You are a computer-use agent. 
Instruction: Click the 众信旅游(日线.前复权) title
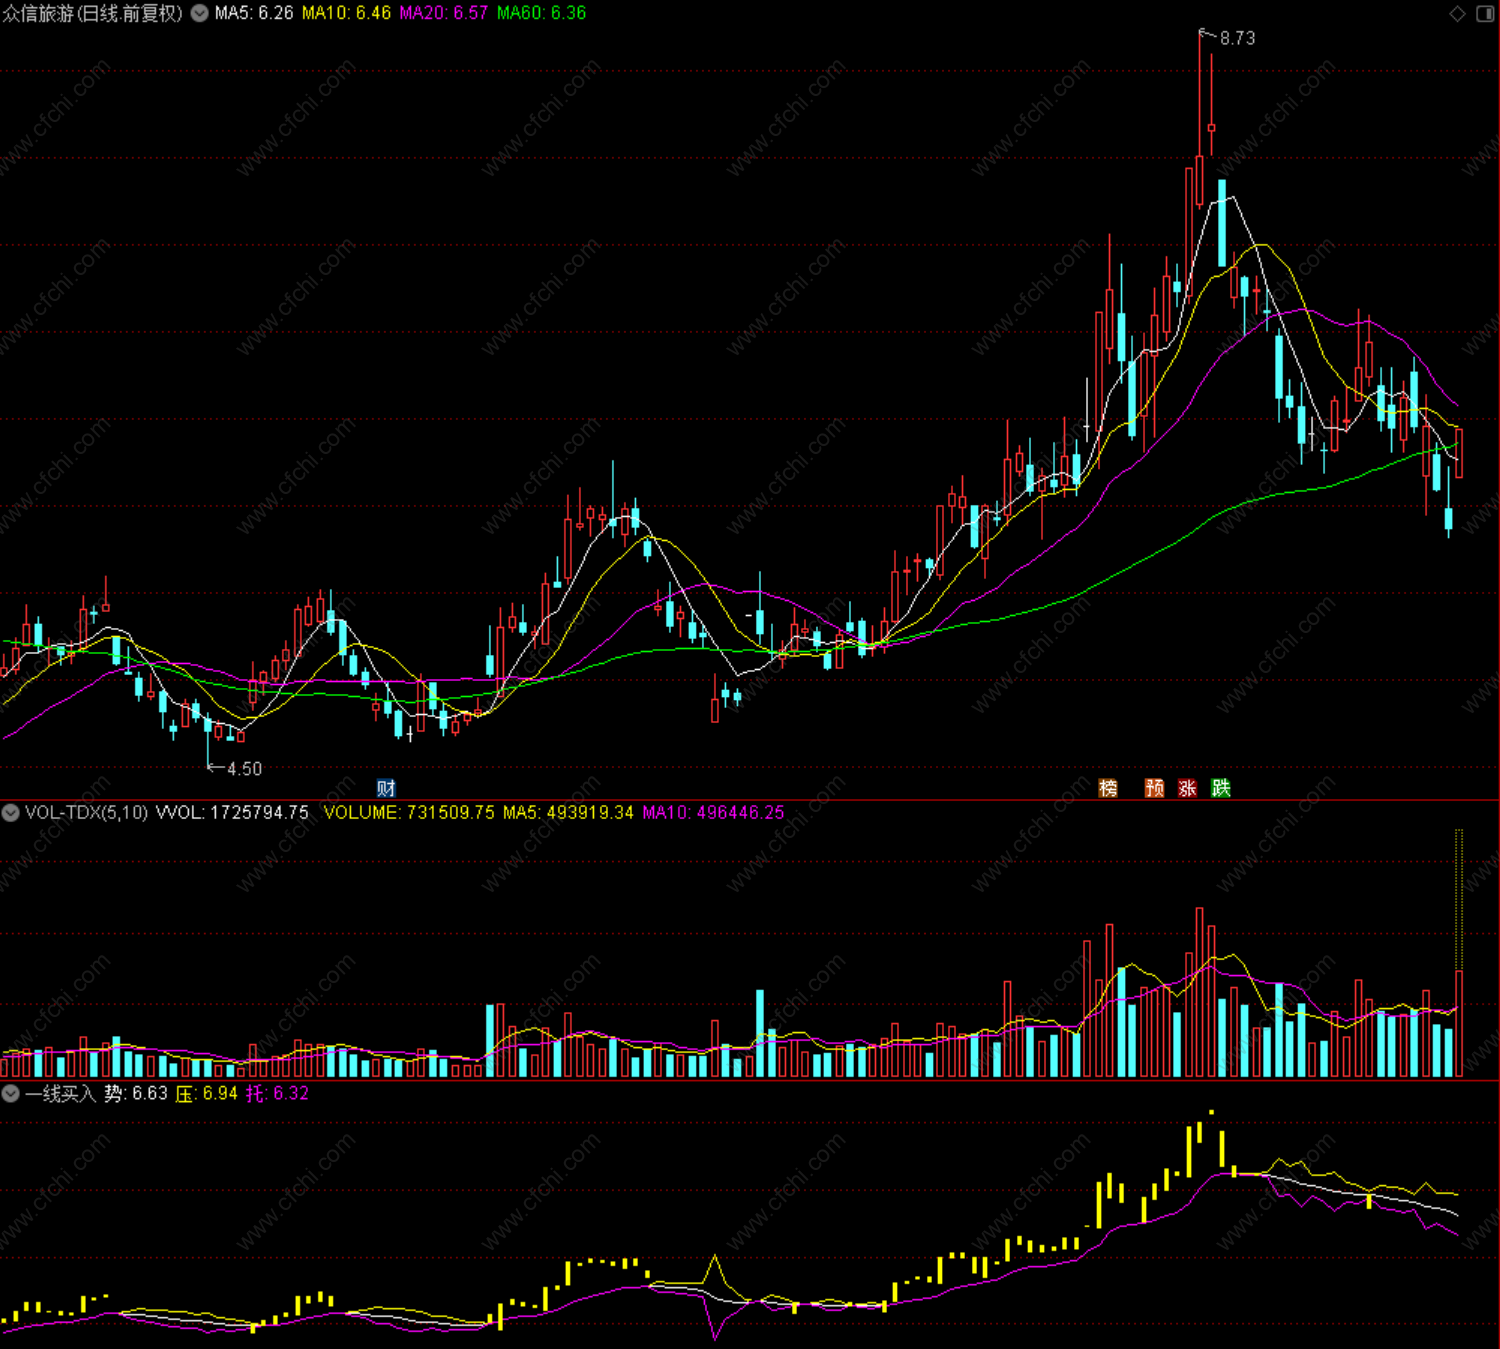(x=93, y=13)
